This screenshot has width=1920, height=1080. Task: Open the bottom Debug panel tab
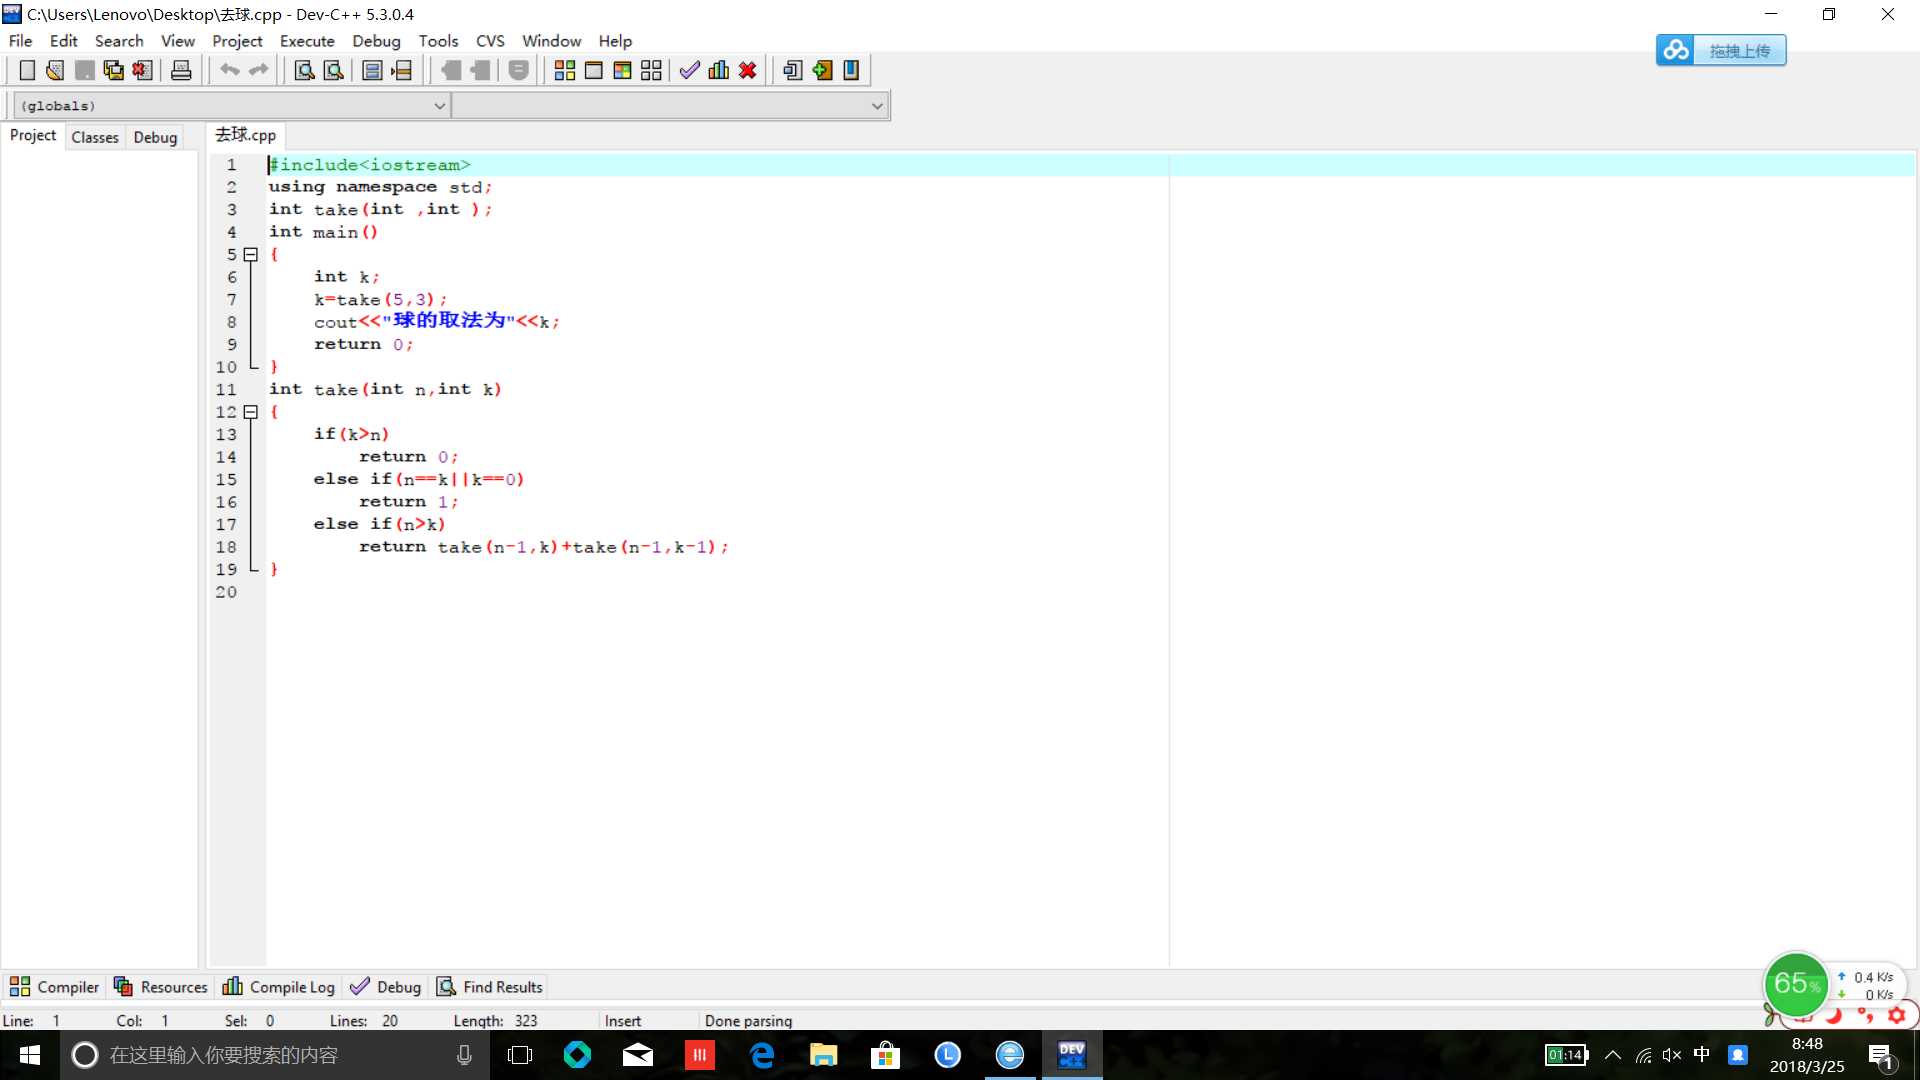[386, 987]
